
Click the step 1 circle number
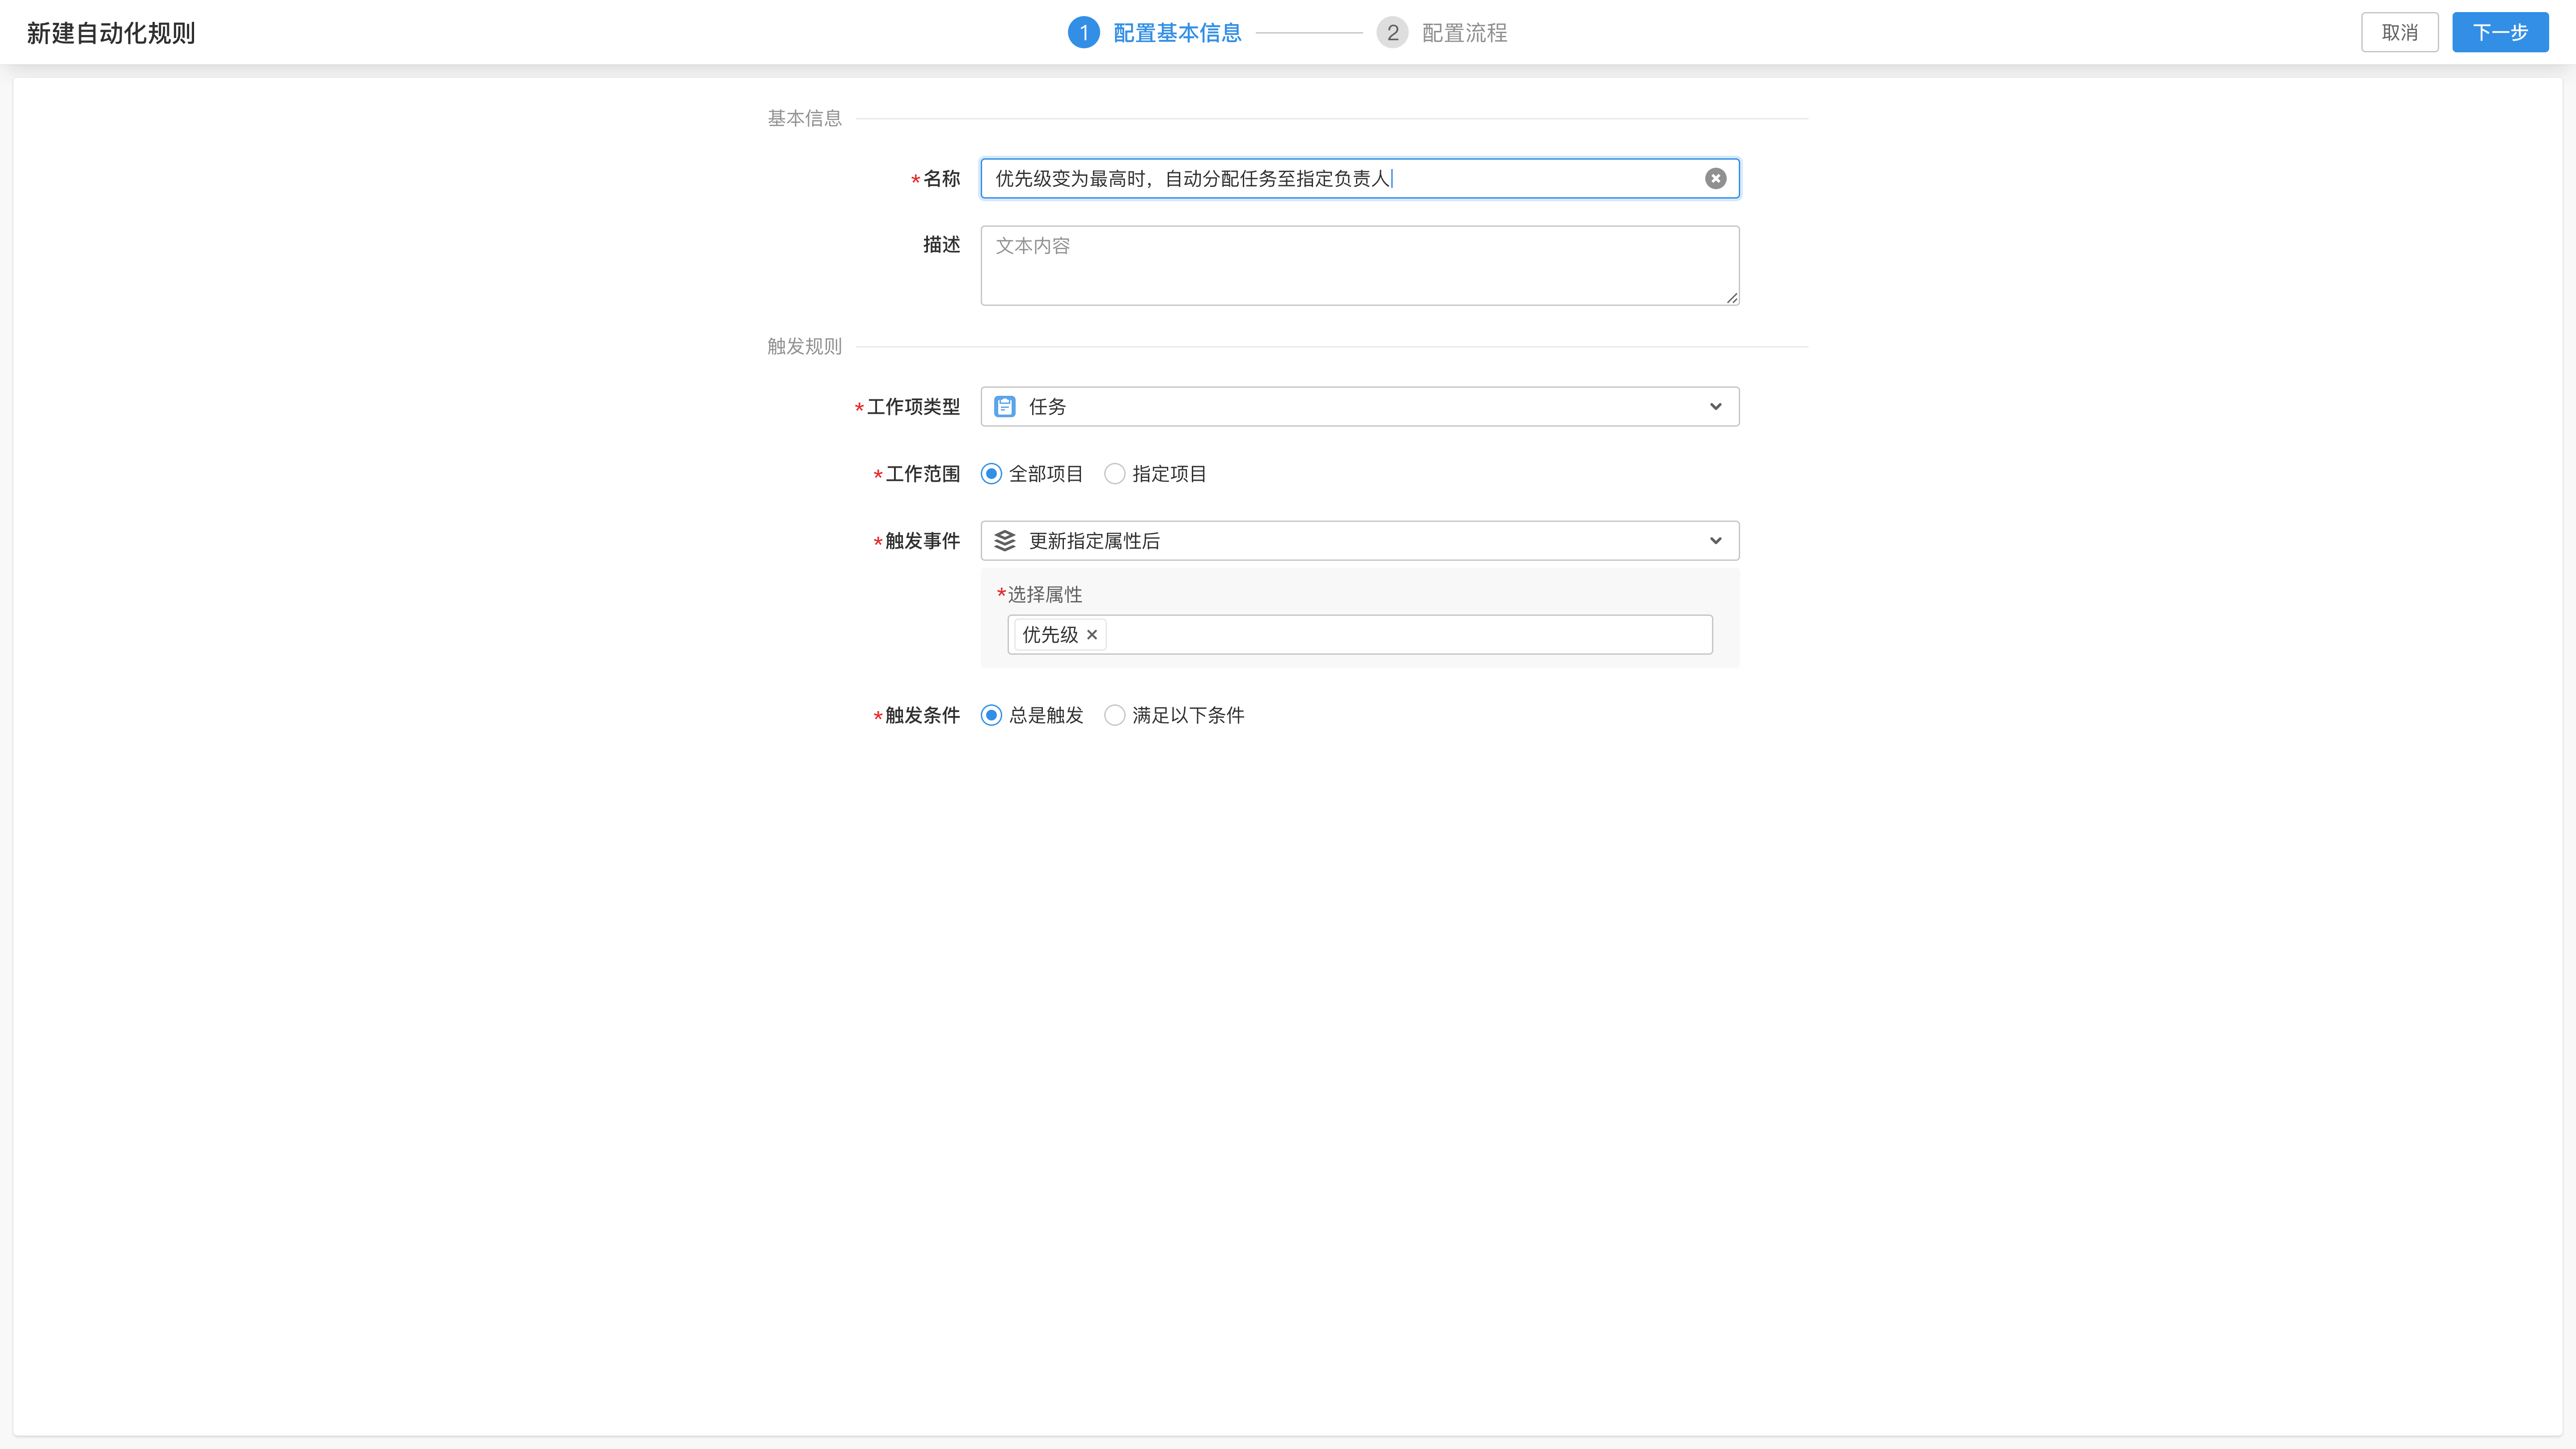(1083, 33)
